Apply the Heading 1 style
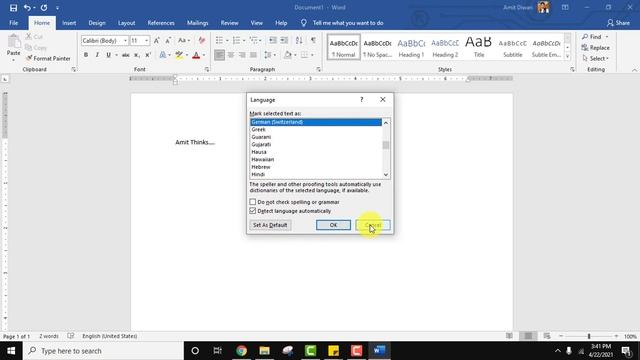Screen dimensions: 640x360 (411, 47)
